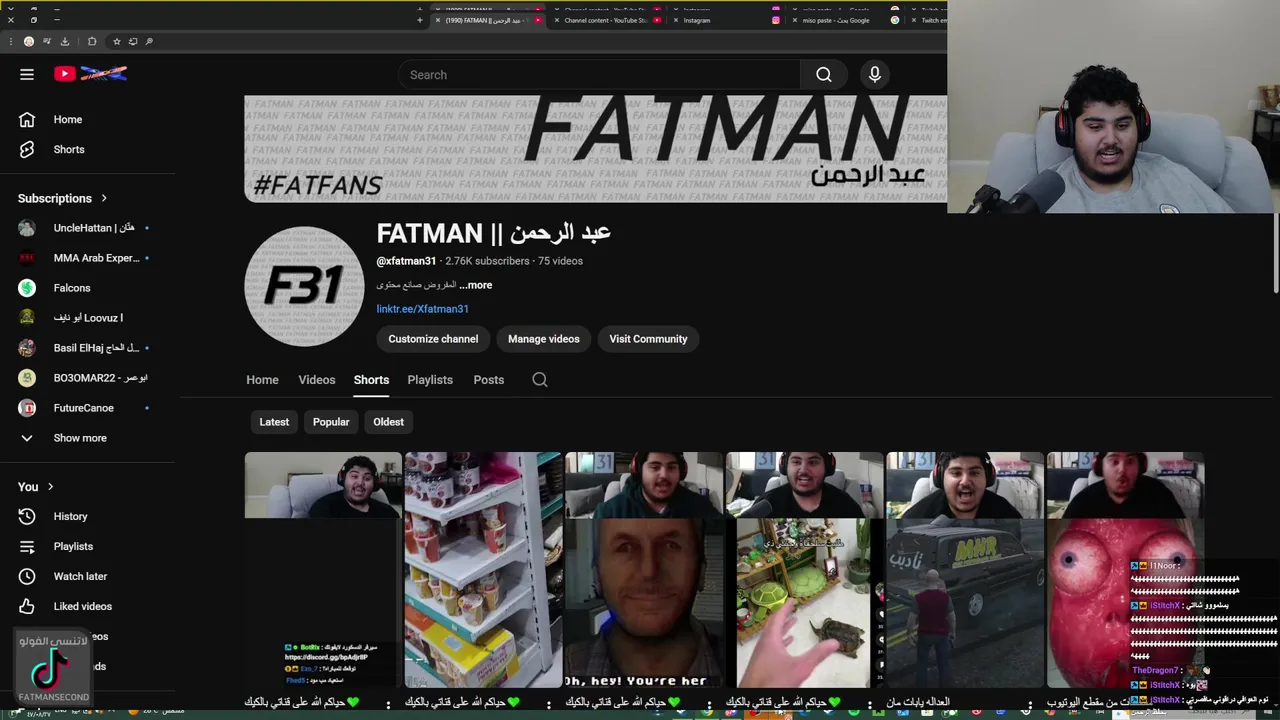Click the TikTok FATMANSECOND overlay icon
The height and width of the screenshot is (720, 1280).
(54, 667)
